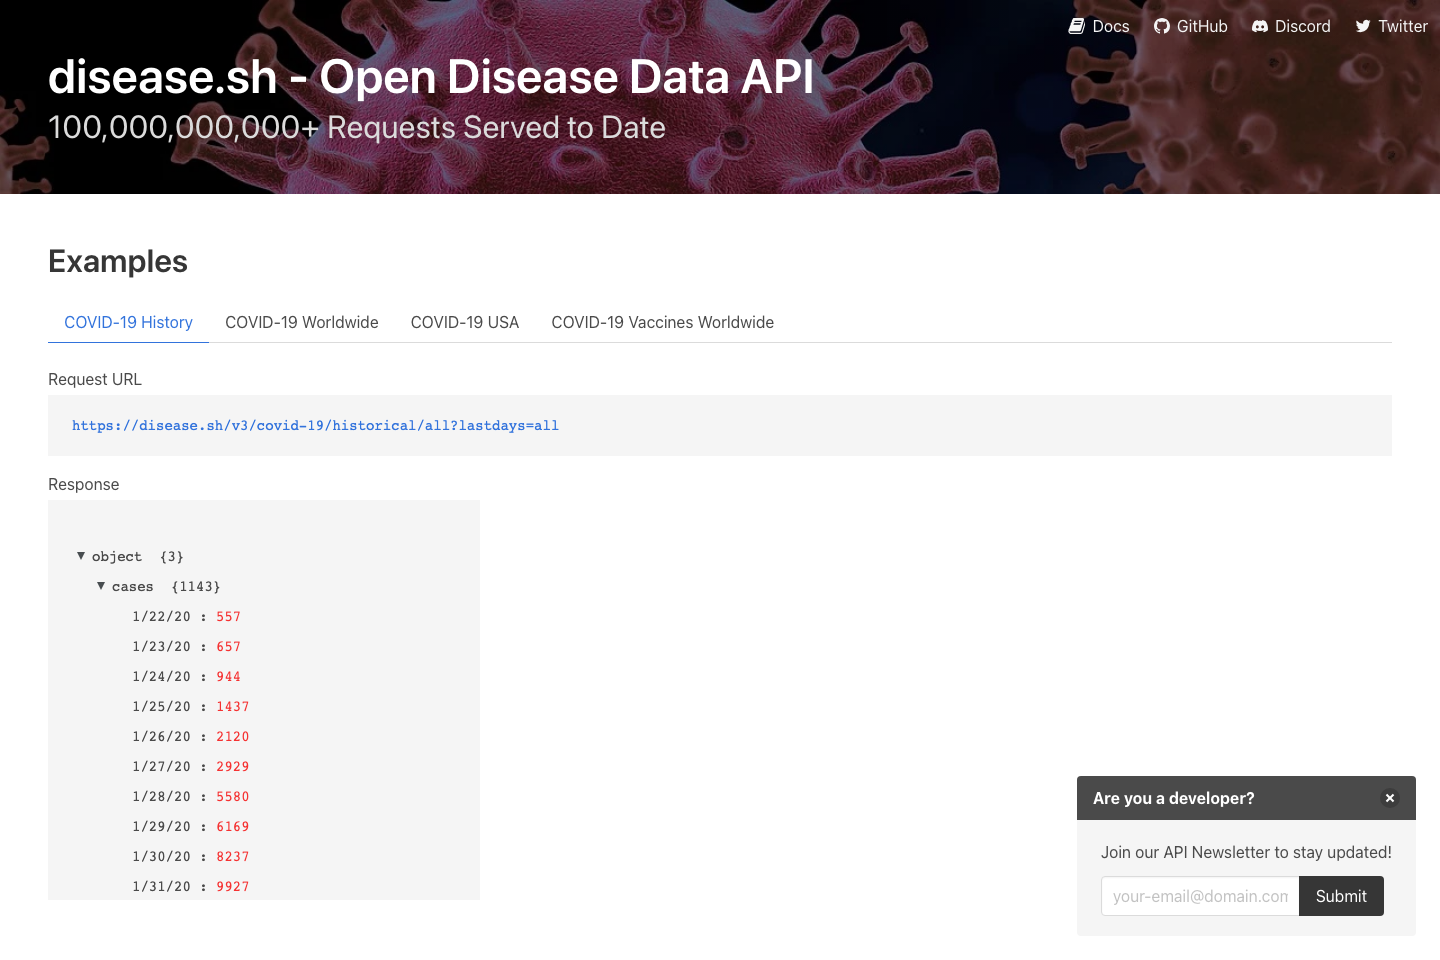Collapse the object node disclosure triangle
Image resolution: width=1440 pixels, height=960 pixels.
(81, 556)
